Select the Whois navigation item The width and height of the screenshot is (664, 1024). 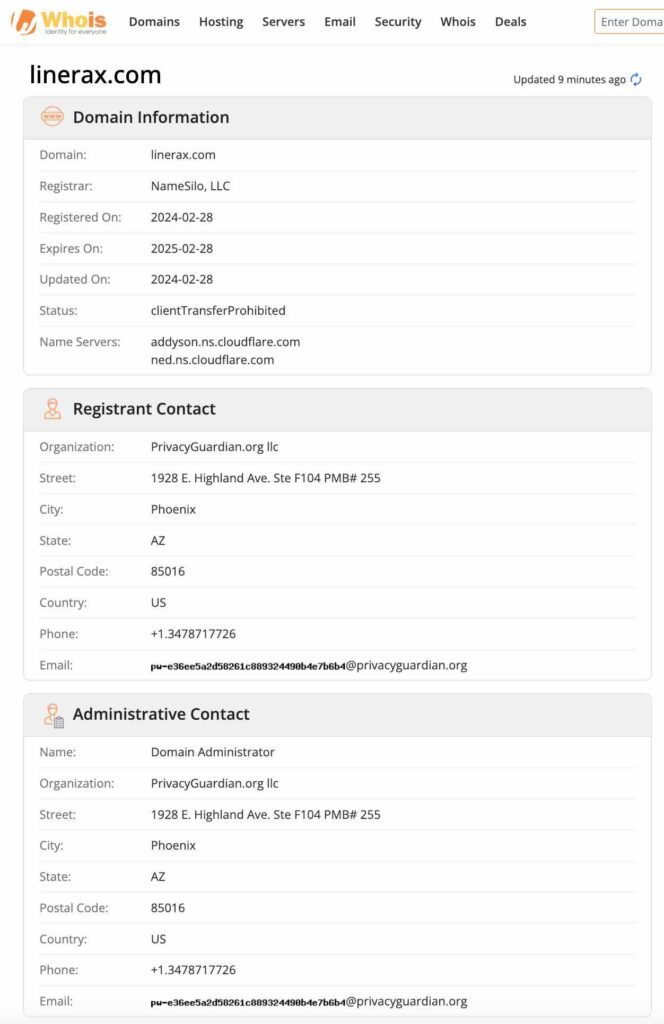(457, 21)
